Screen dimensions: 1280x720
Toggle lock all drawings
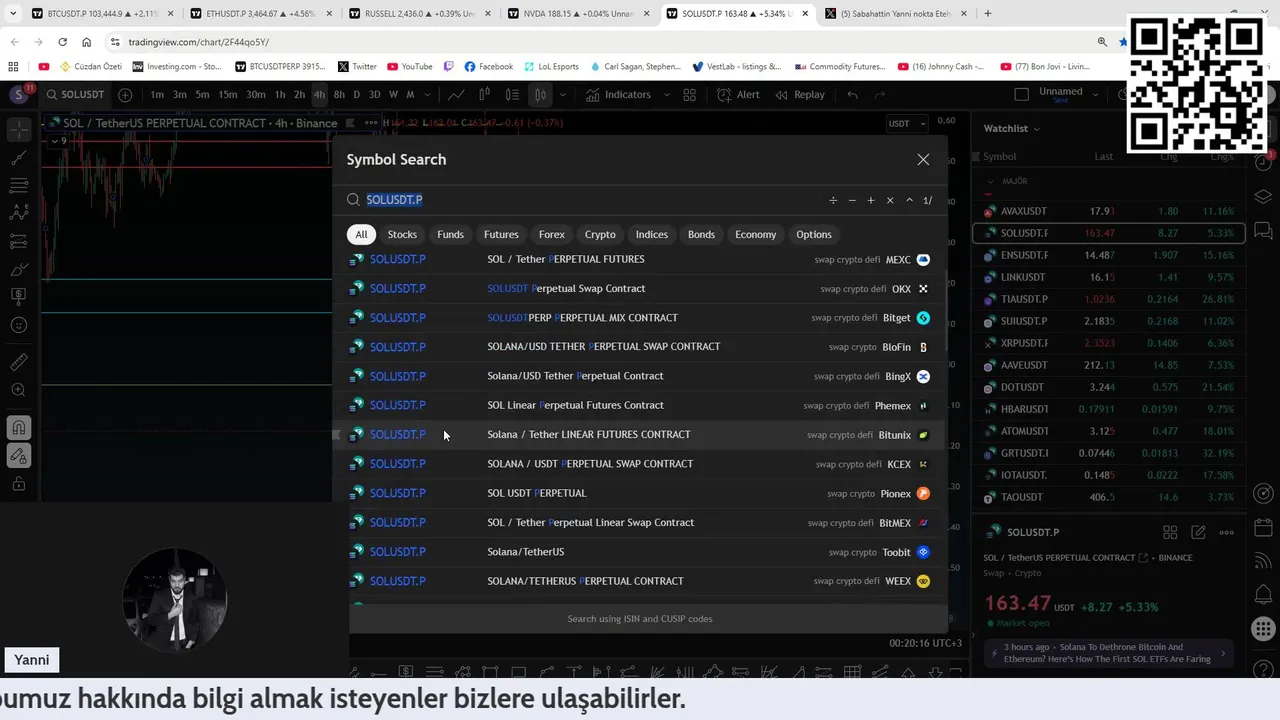pos(18,484)
